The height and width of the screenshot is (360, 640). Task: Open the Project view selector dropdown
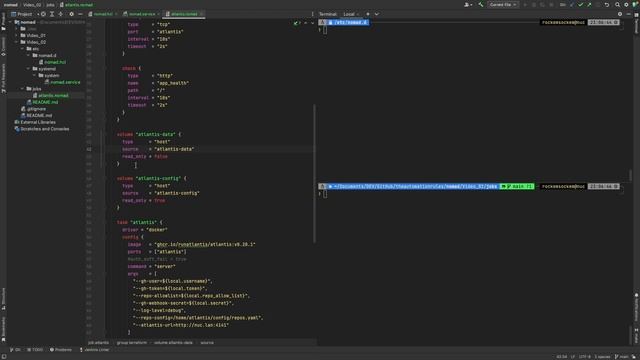(25, 14)
